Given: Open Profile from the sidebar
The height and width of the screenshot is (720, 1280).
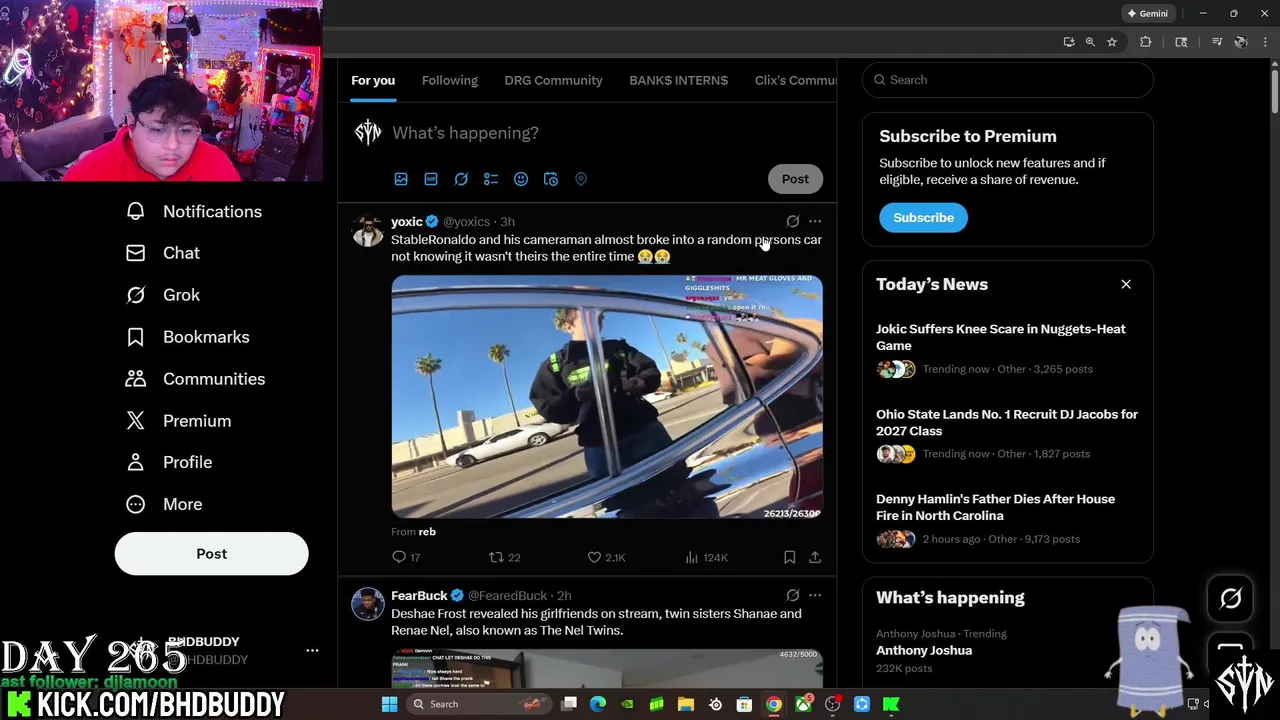Looking at the screenshot, I should pyautogui.click(x=168, y=462).
